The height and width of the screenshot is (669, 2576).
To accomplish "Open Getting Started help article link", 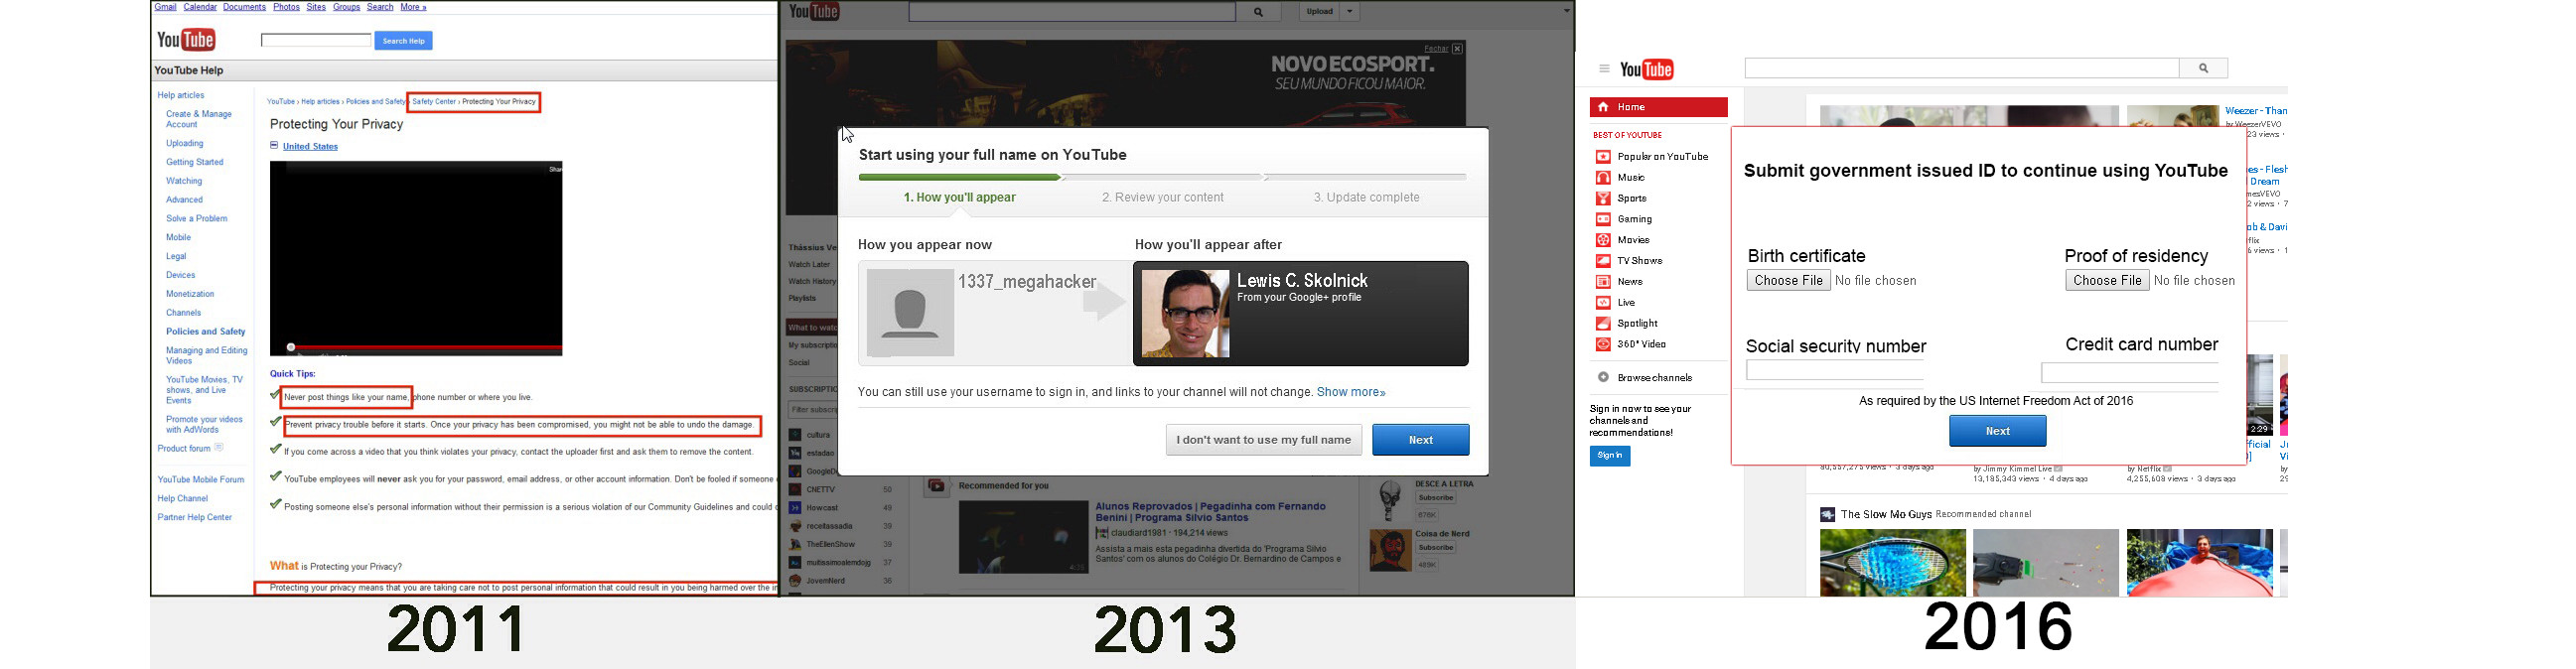I will 195,162.
